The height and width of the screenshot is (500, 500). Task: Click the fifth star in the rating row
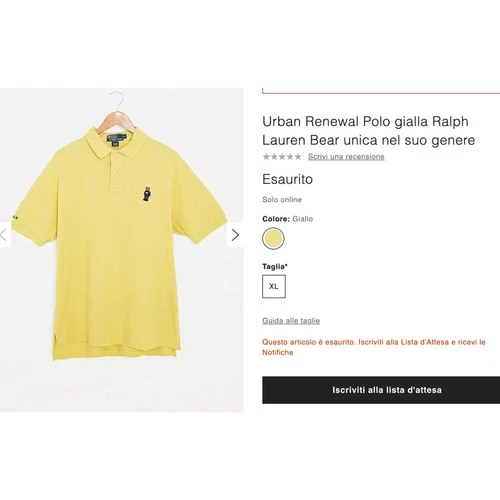pos(298,156)
